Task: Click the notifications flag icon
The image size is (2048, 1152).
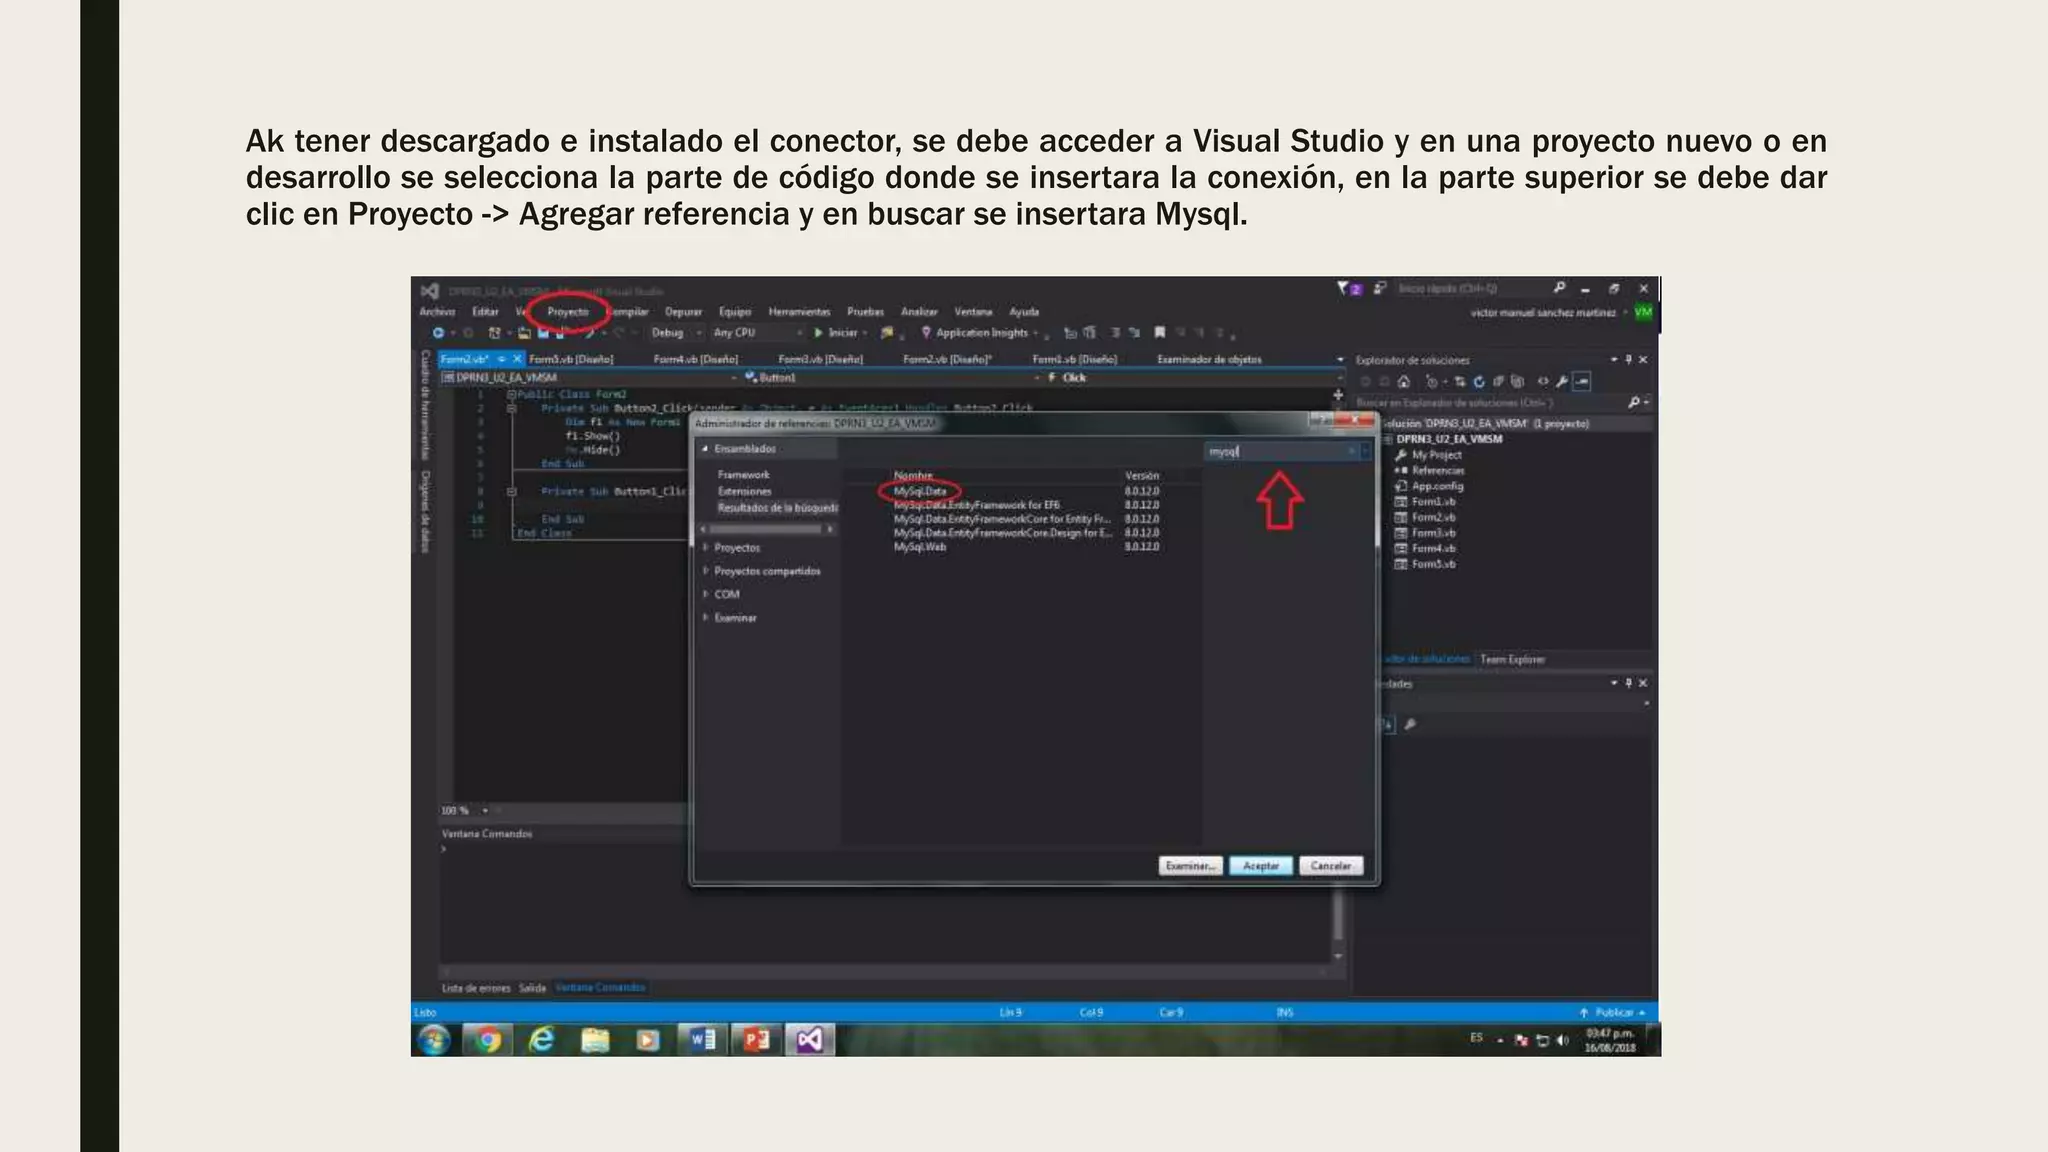Action: pos(1343,288)
